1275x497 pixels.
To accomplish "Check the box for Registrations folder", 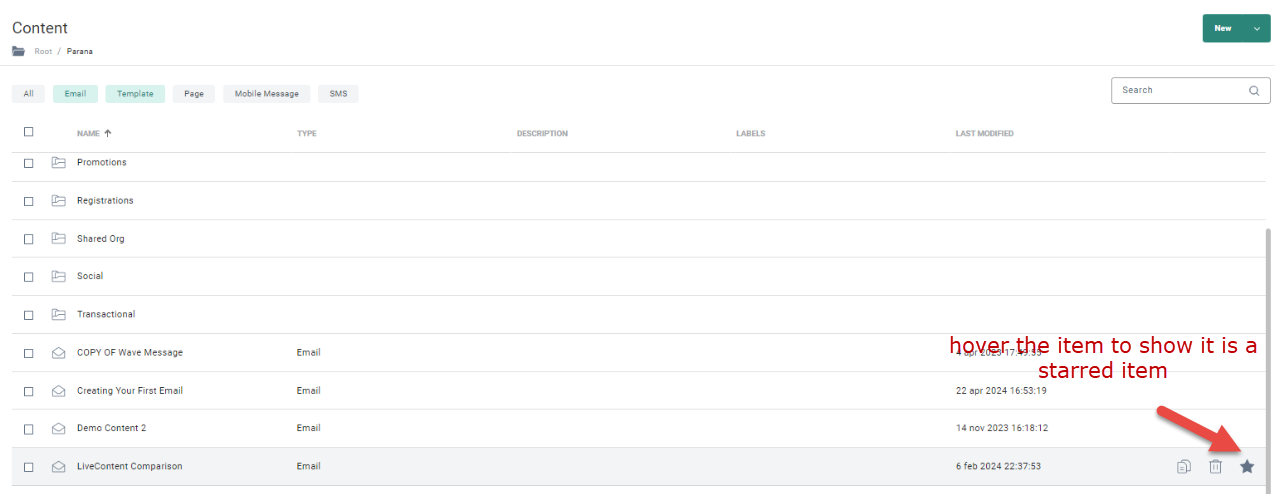I will [x=29, y=201].
